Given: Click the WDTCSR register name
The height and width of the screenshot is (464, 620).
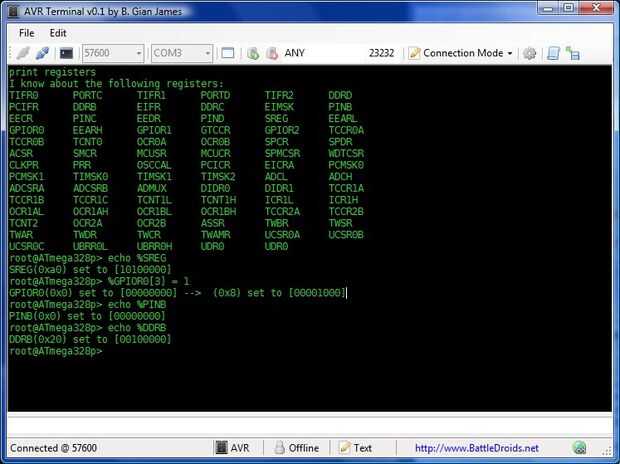Looking at the screenshot, I should pos(346,153).
